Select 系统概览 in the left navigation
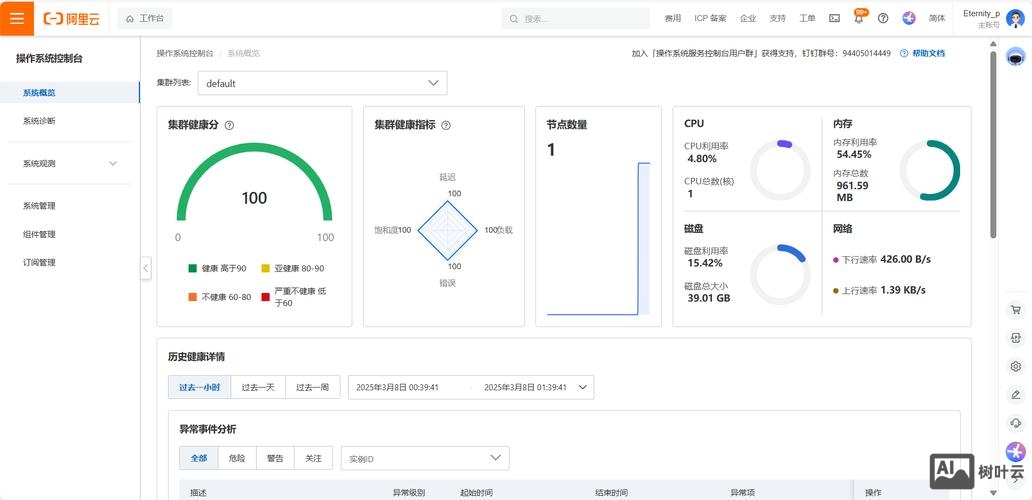1032x500 pixels. 69,93
